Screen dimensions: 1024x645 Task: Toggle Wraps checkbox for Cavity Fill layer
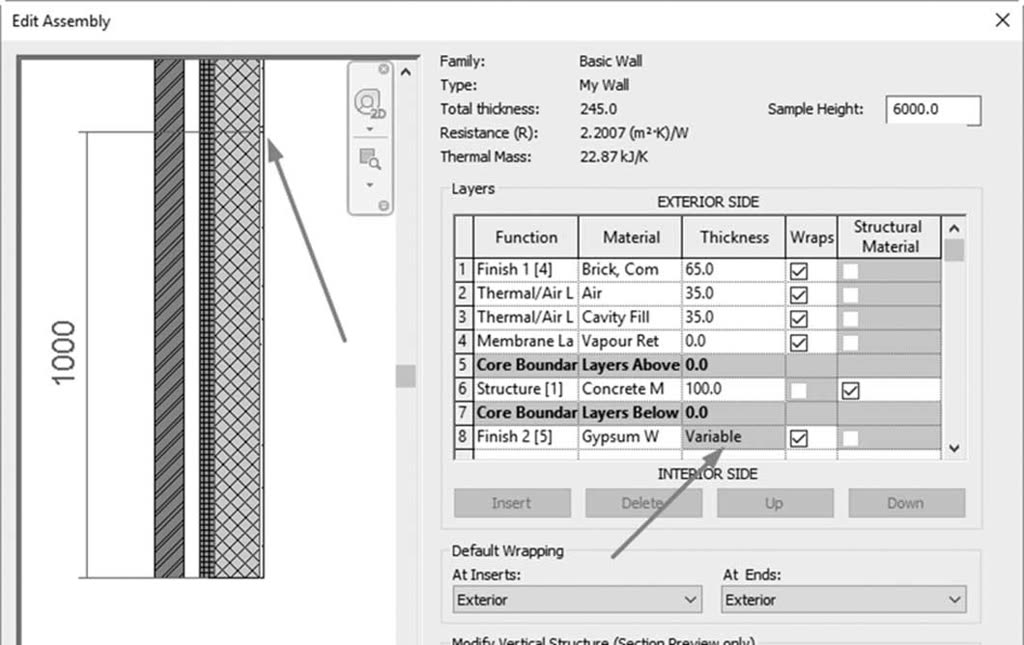pos(799,319)
